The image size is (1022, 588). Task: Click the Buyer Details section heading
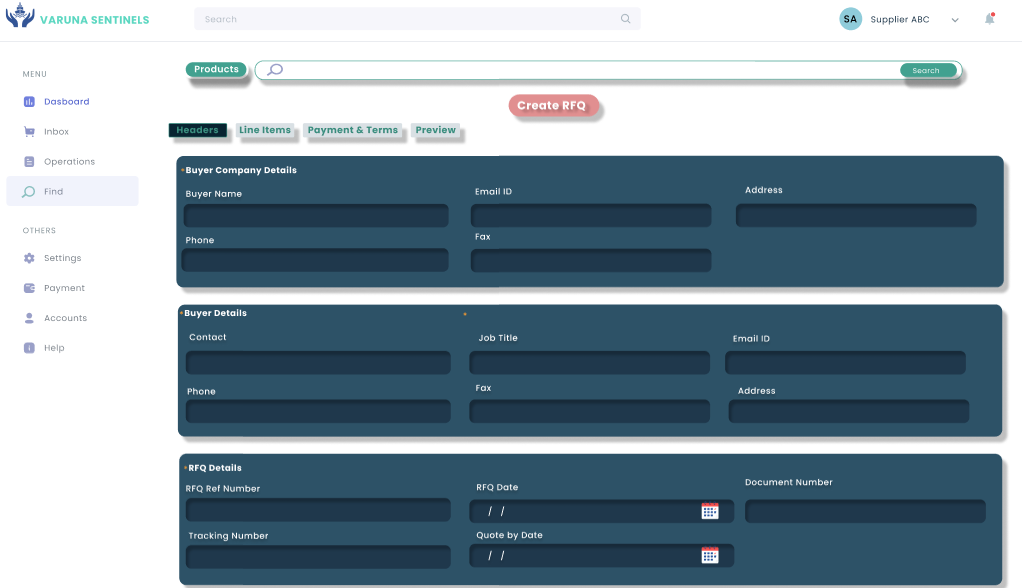[x=216, y=313]
